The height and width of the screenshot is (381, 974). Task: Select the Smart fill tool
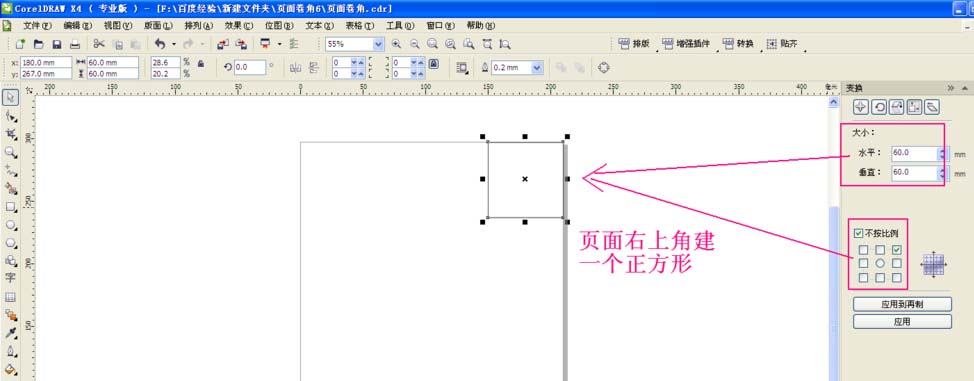[11, 188]
